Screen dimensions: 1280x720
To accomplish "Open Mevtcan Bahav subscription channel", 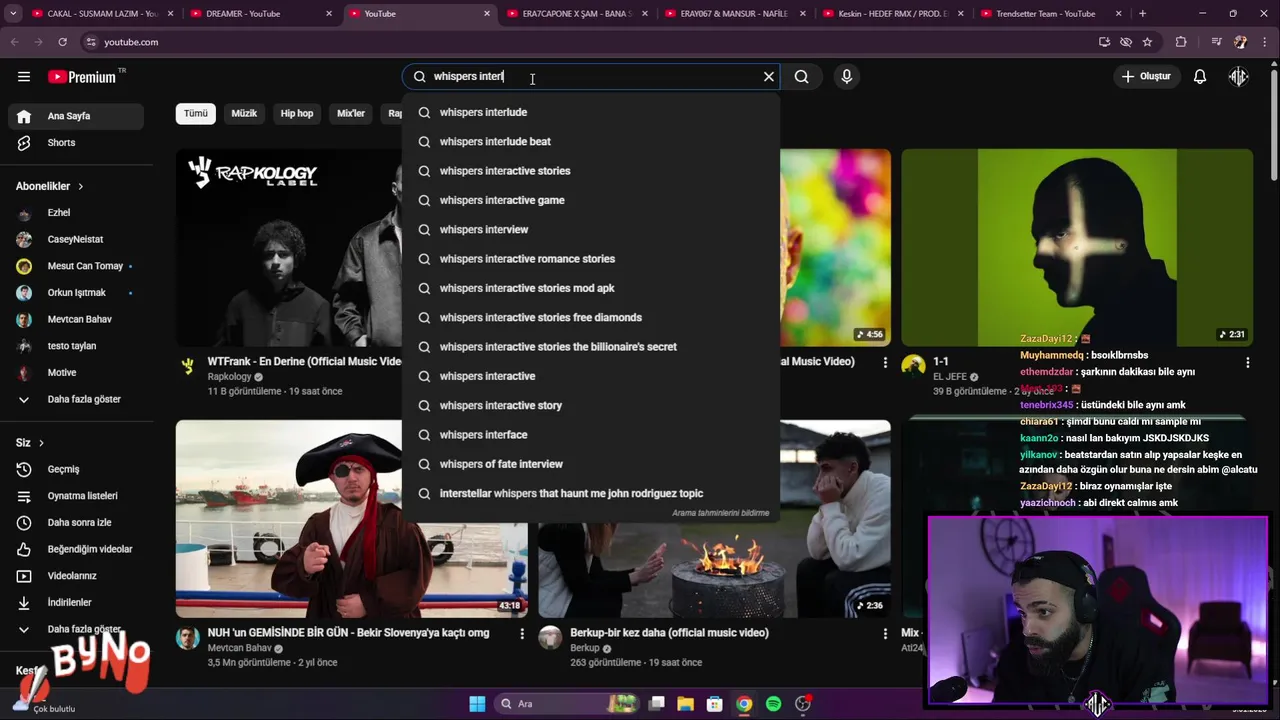I will (76, 320).
